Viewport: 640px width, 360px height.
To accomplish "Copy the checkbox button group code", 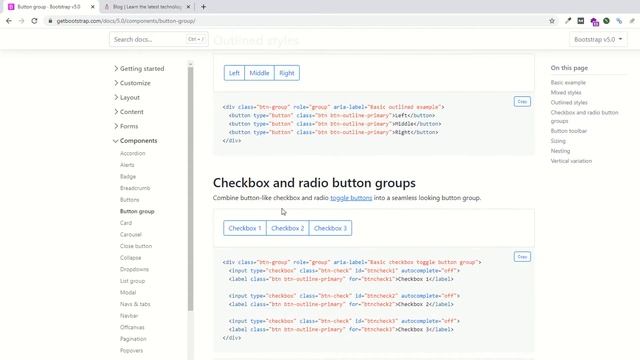I will [522, 257].
